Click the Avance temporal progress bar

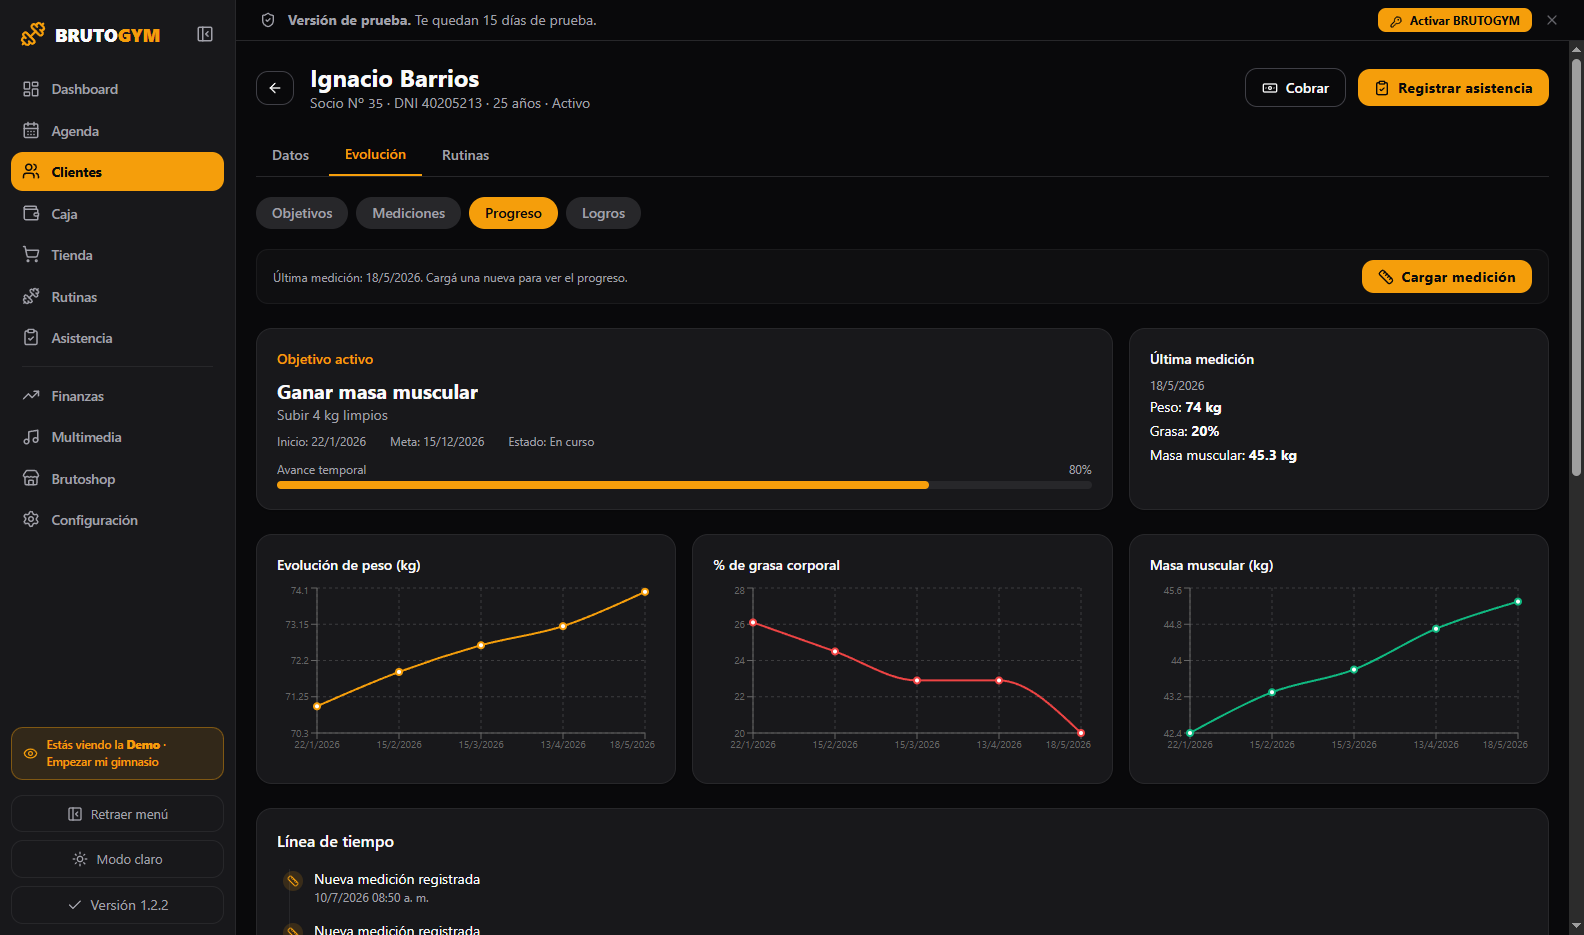coord(684,485)
